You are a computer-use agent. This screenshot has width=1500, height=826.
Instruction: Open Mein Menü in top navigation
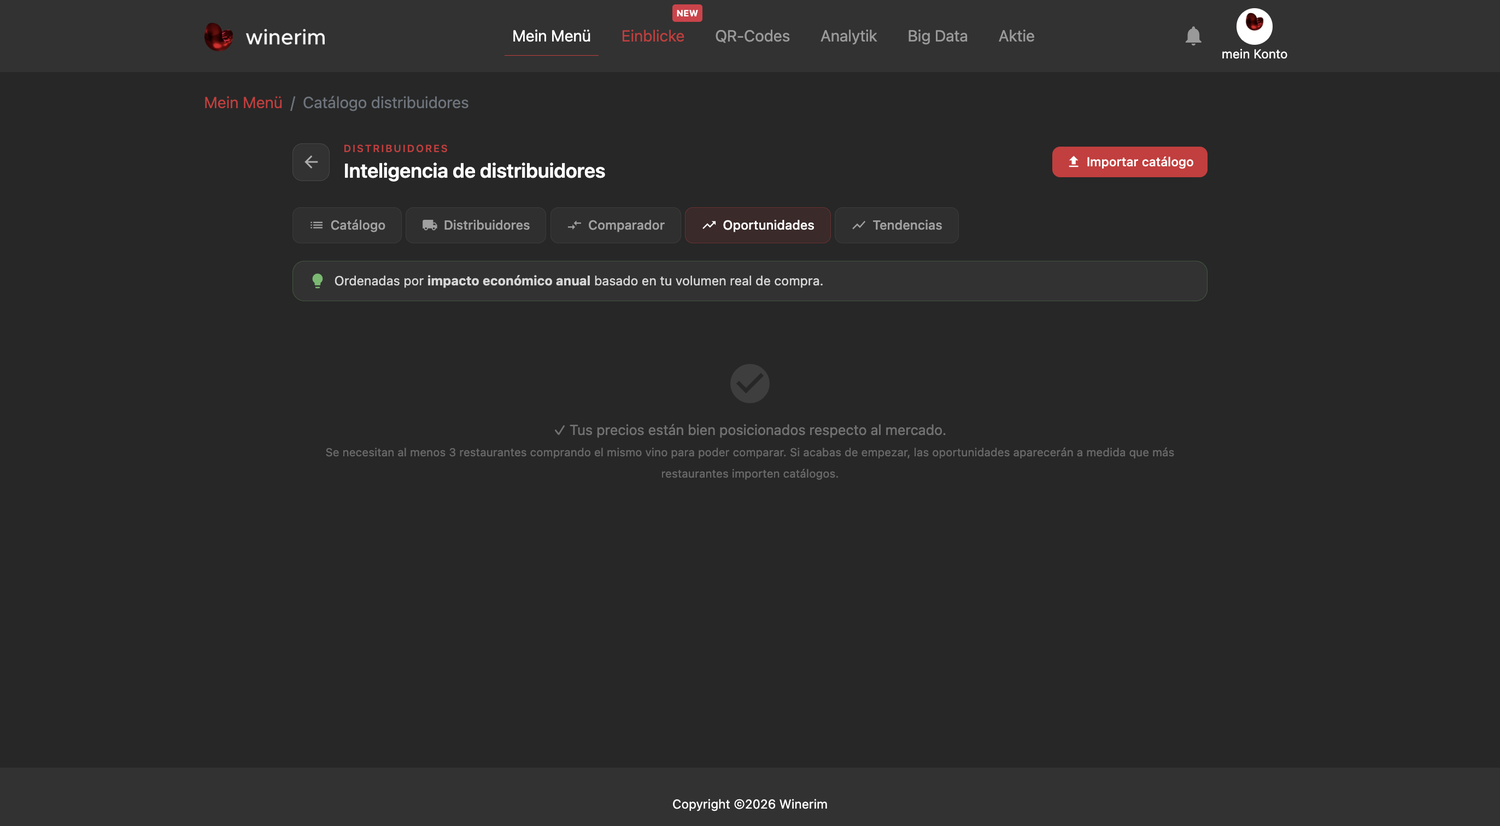(x=551, y=36)
